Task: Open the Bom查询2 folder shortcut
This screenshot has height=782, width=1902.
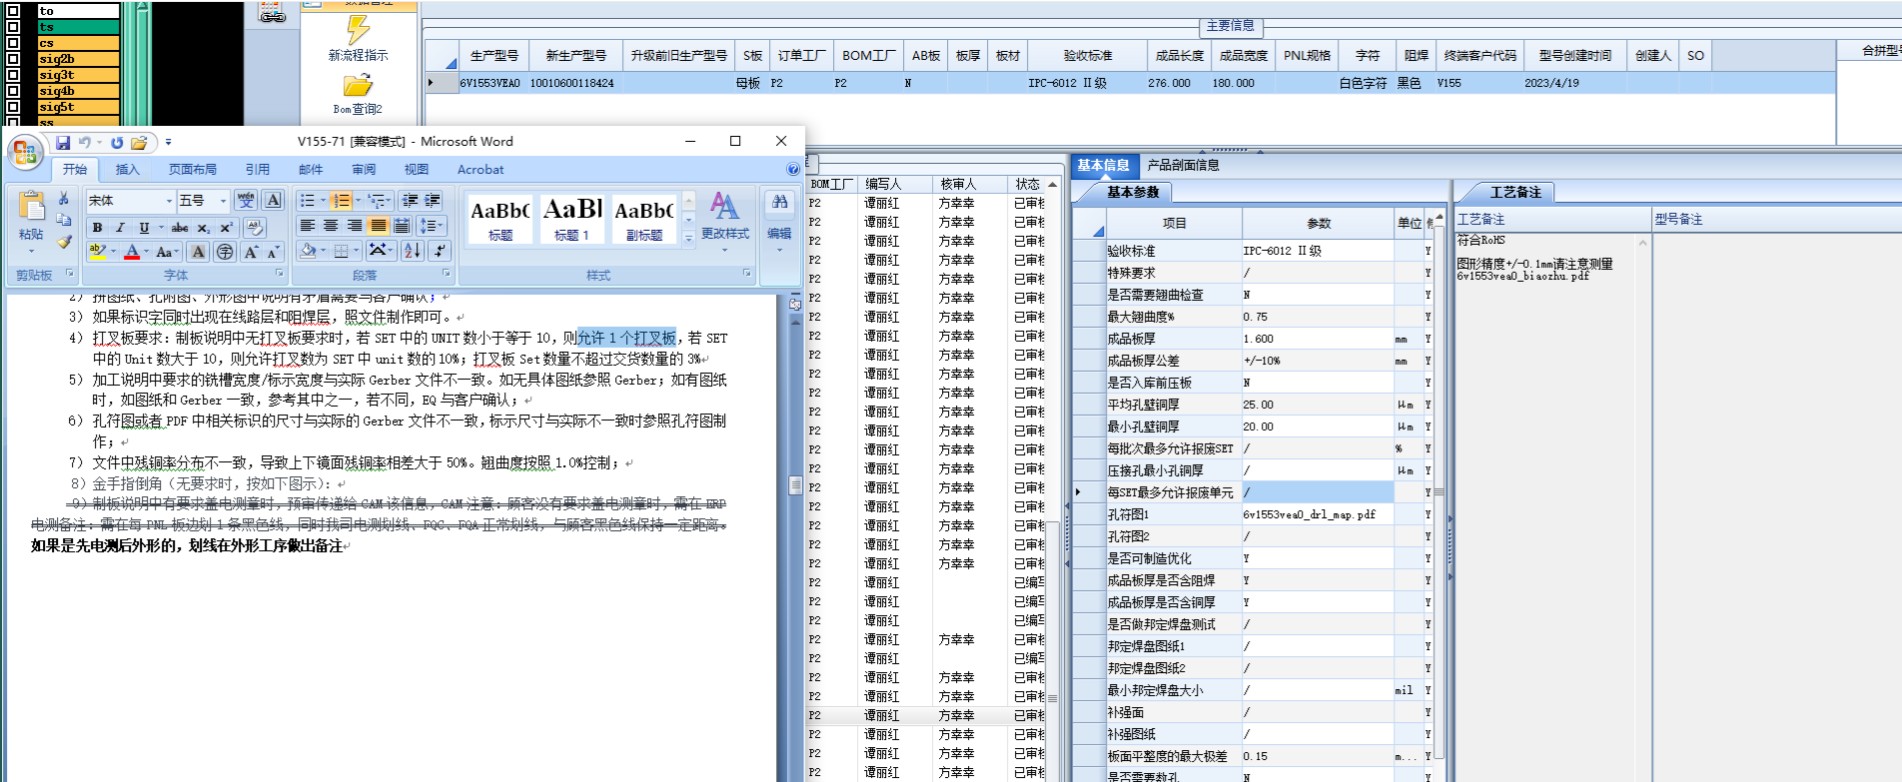Action: (x=357, y=94)
